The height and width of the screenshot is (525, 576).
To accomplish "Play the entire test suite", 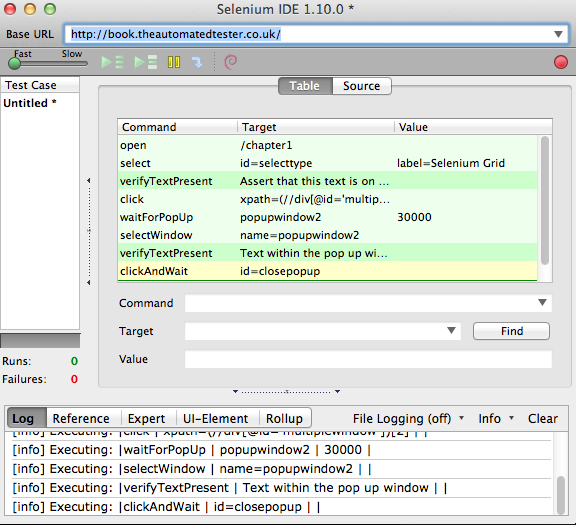I will point(112,62).
